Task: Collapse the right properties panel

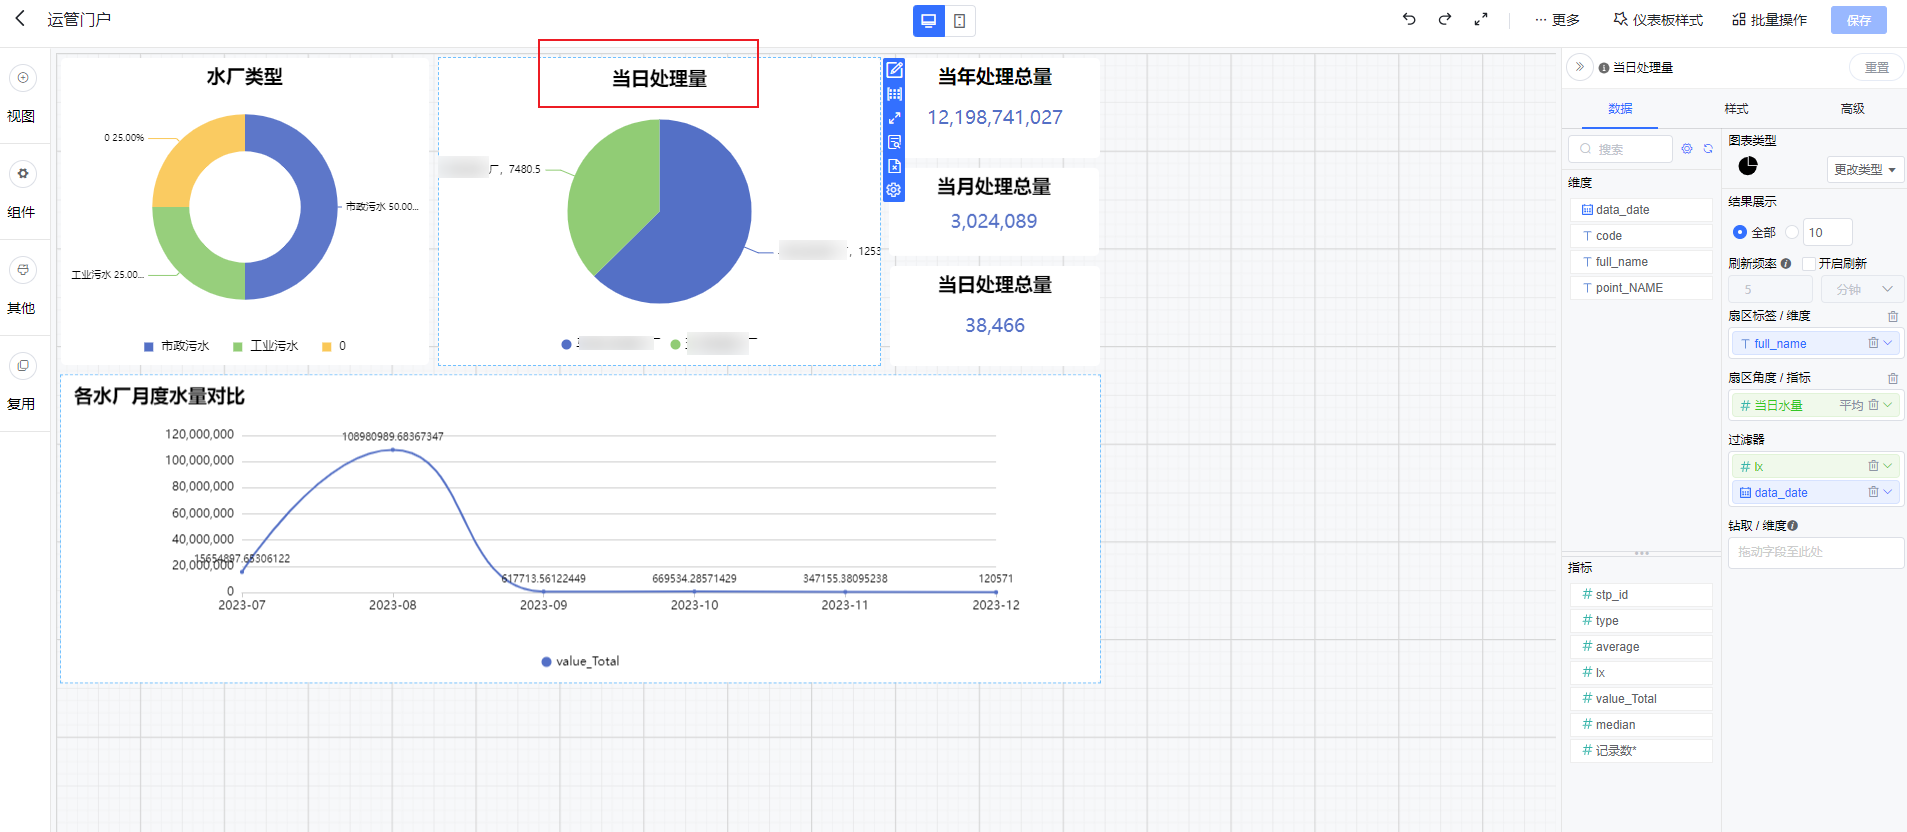Action: (1579, 67)
